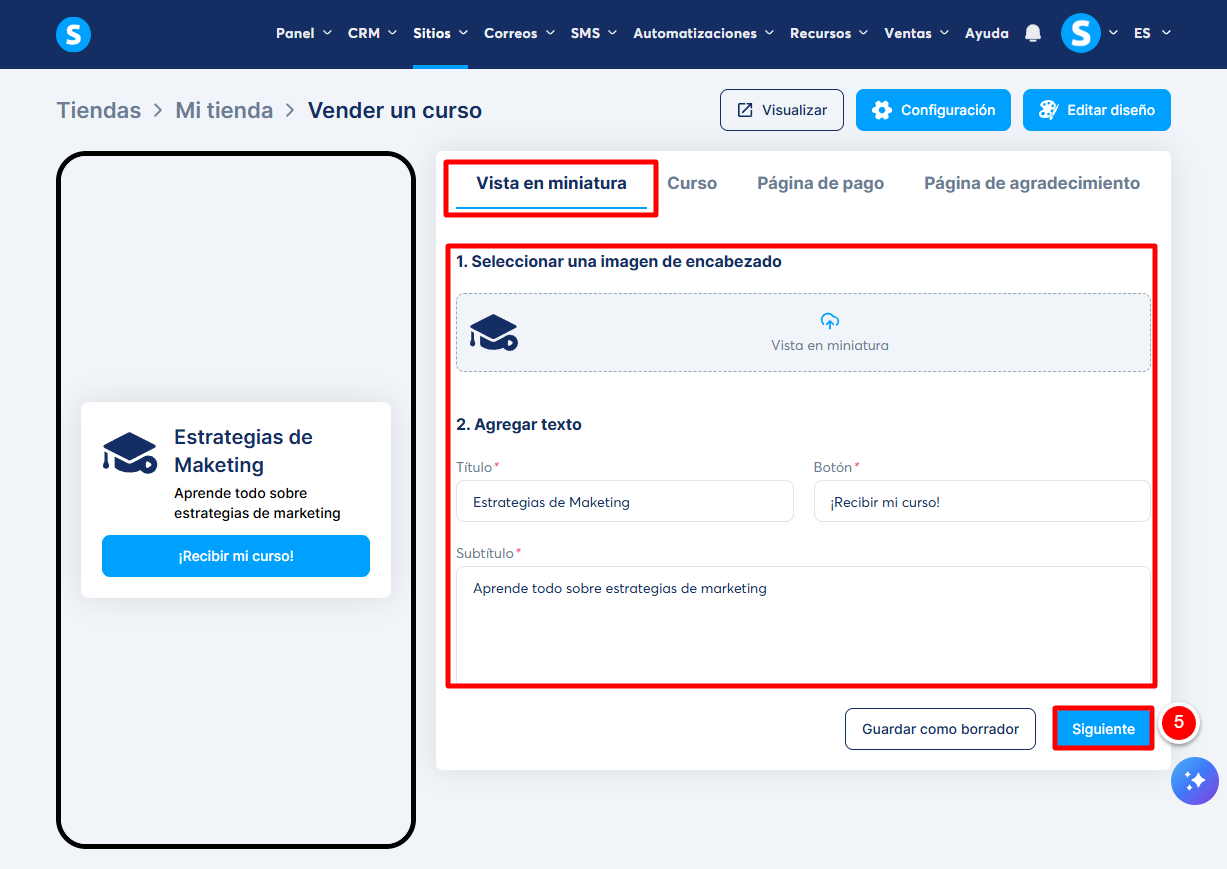Click the AI assistant sparkle button
This screenshot has height=869, width=1227.
click(1195, 781)
